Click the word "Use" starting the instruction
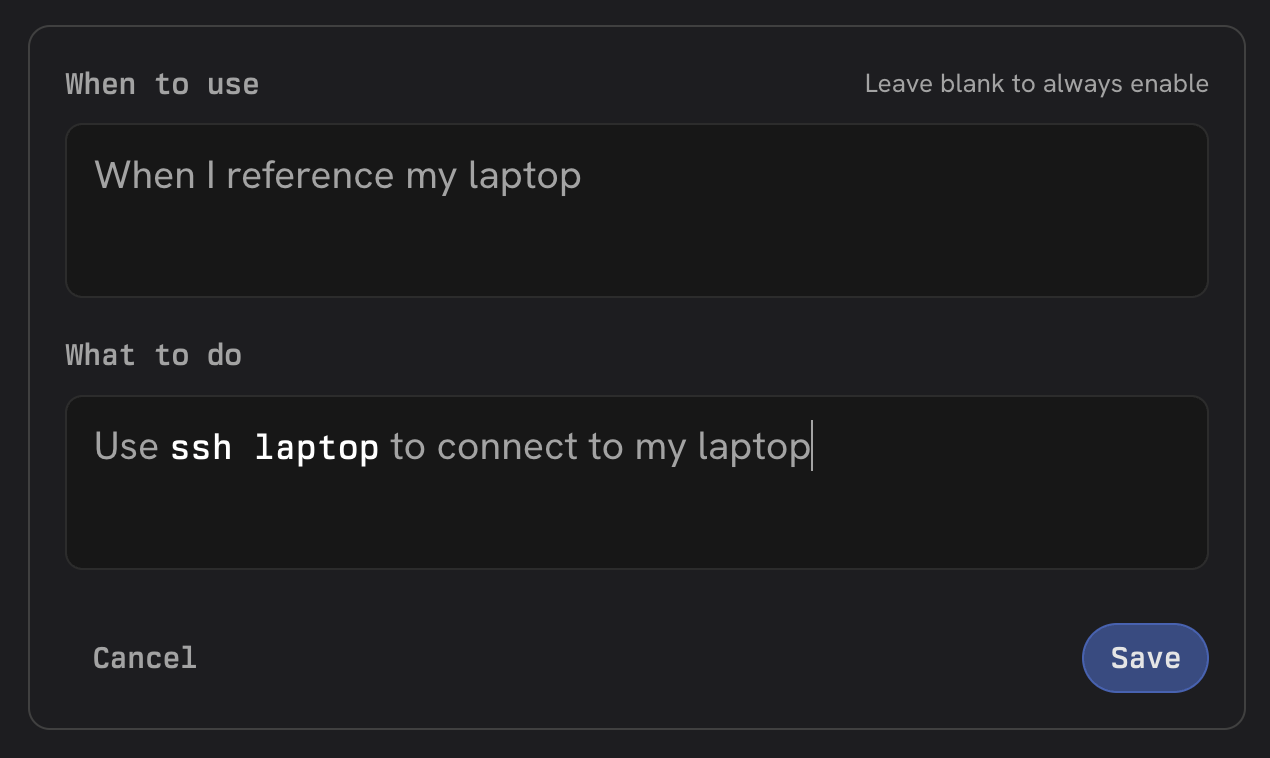1270x758 pixels. pos(126,447)
